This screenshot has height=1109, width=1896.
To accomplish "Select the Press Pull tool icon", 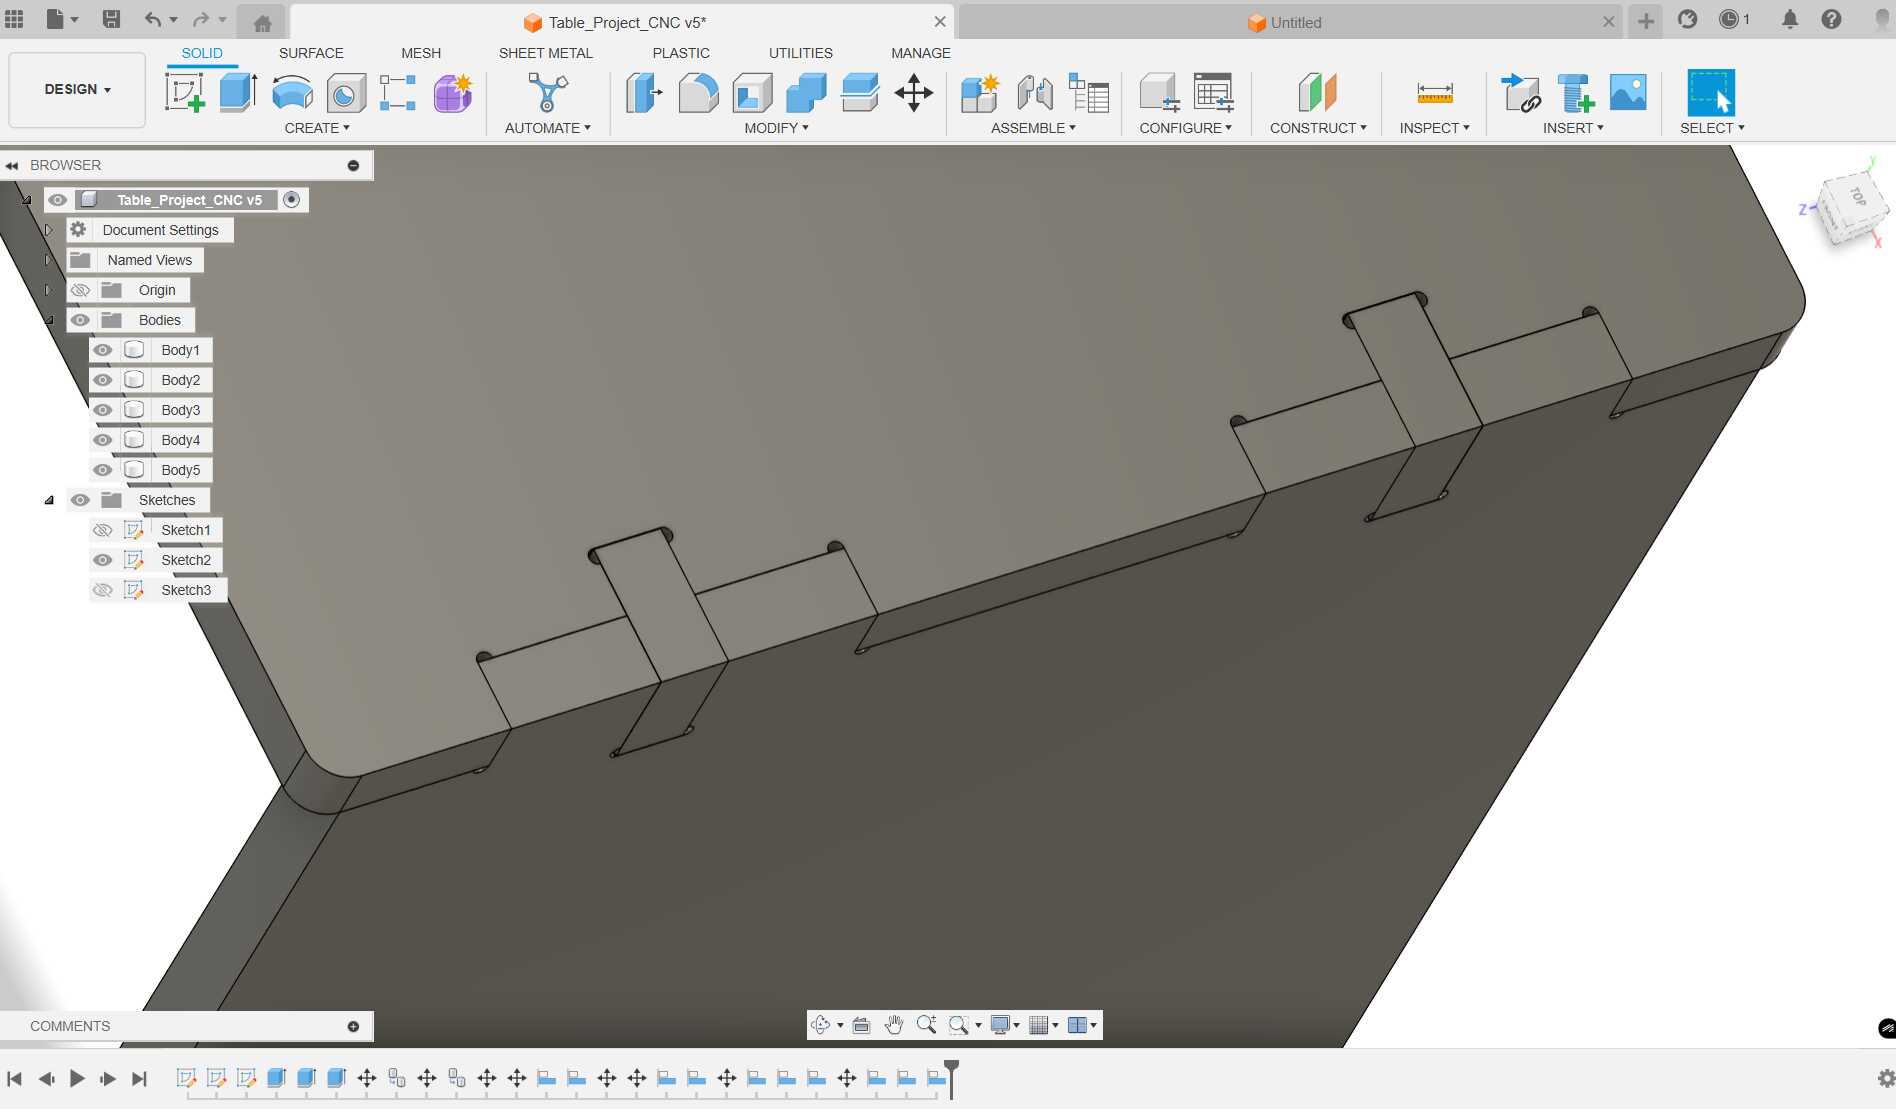I will click(x=644, y=93).
